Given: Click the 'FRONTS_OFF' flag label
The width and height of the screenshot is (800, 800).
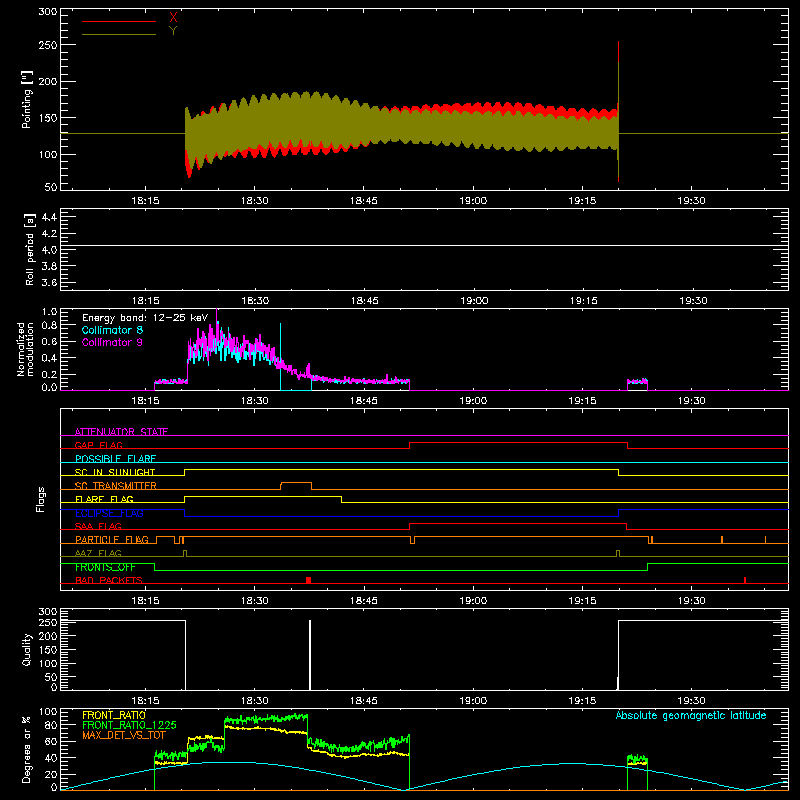Looking at the screenshot, I should pyautogui.click(x=105, y=567).
